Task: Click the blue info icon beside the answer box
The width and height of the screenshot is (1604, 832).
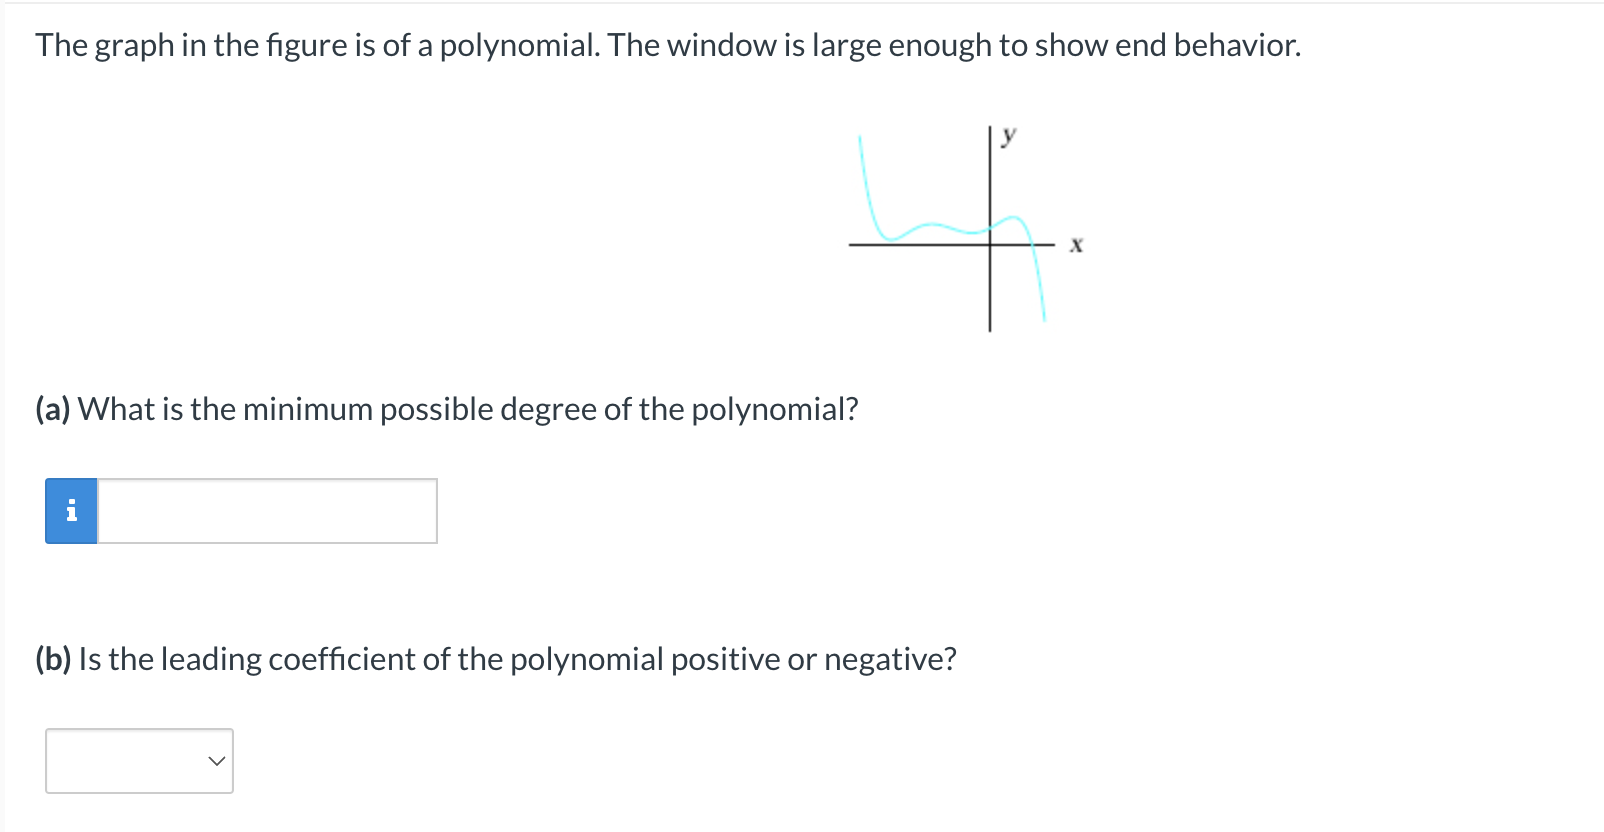Action: (70, 511)
